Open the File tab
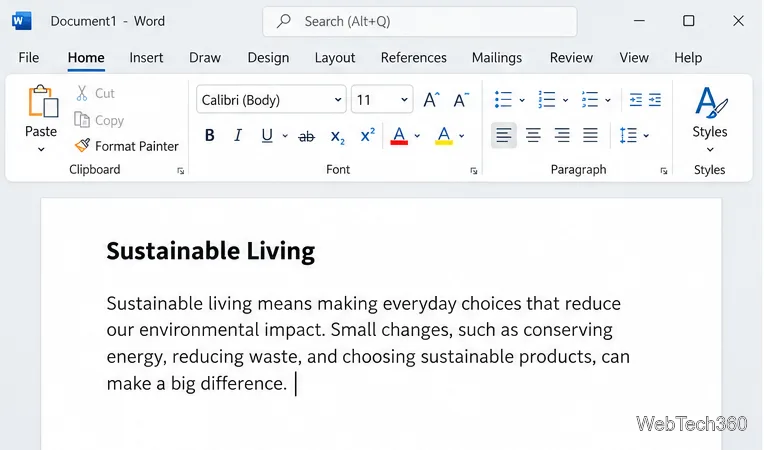Viewport: 764px width, 450px height. point(29,57)
